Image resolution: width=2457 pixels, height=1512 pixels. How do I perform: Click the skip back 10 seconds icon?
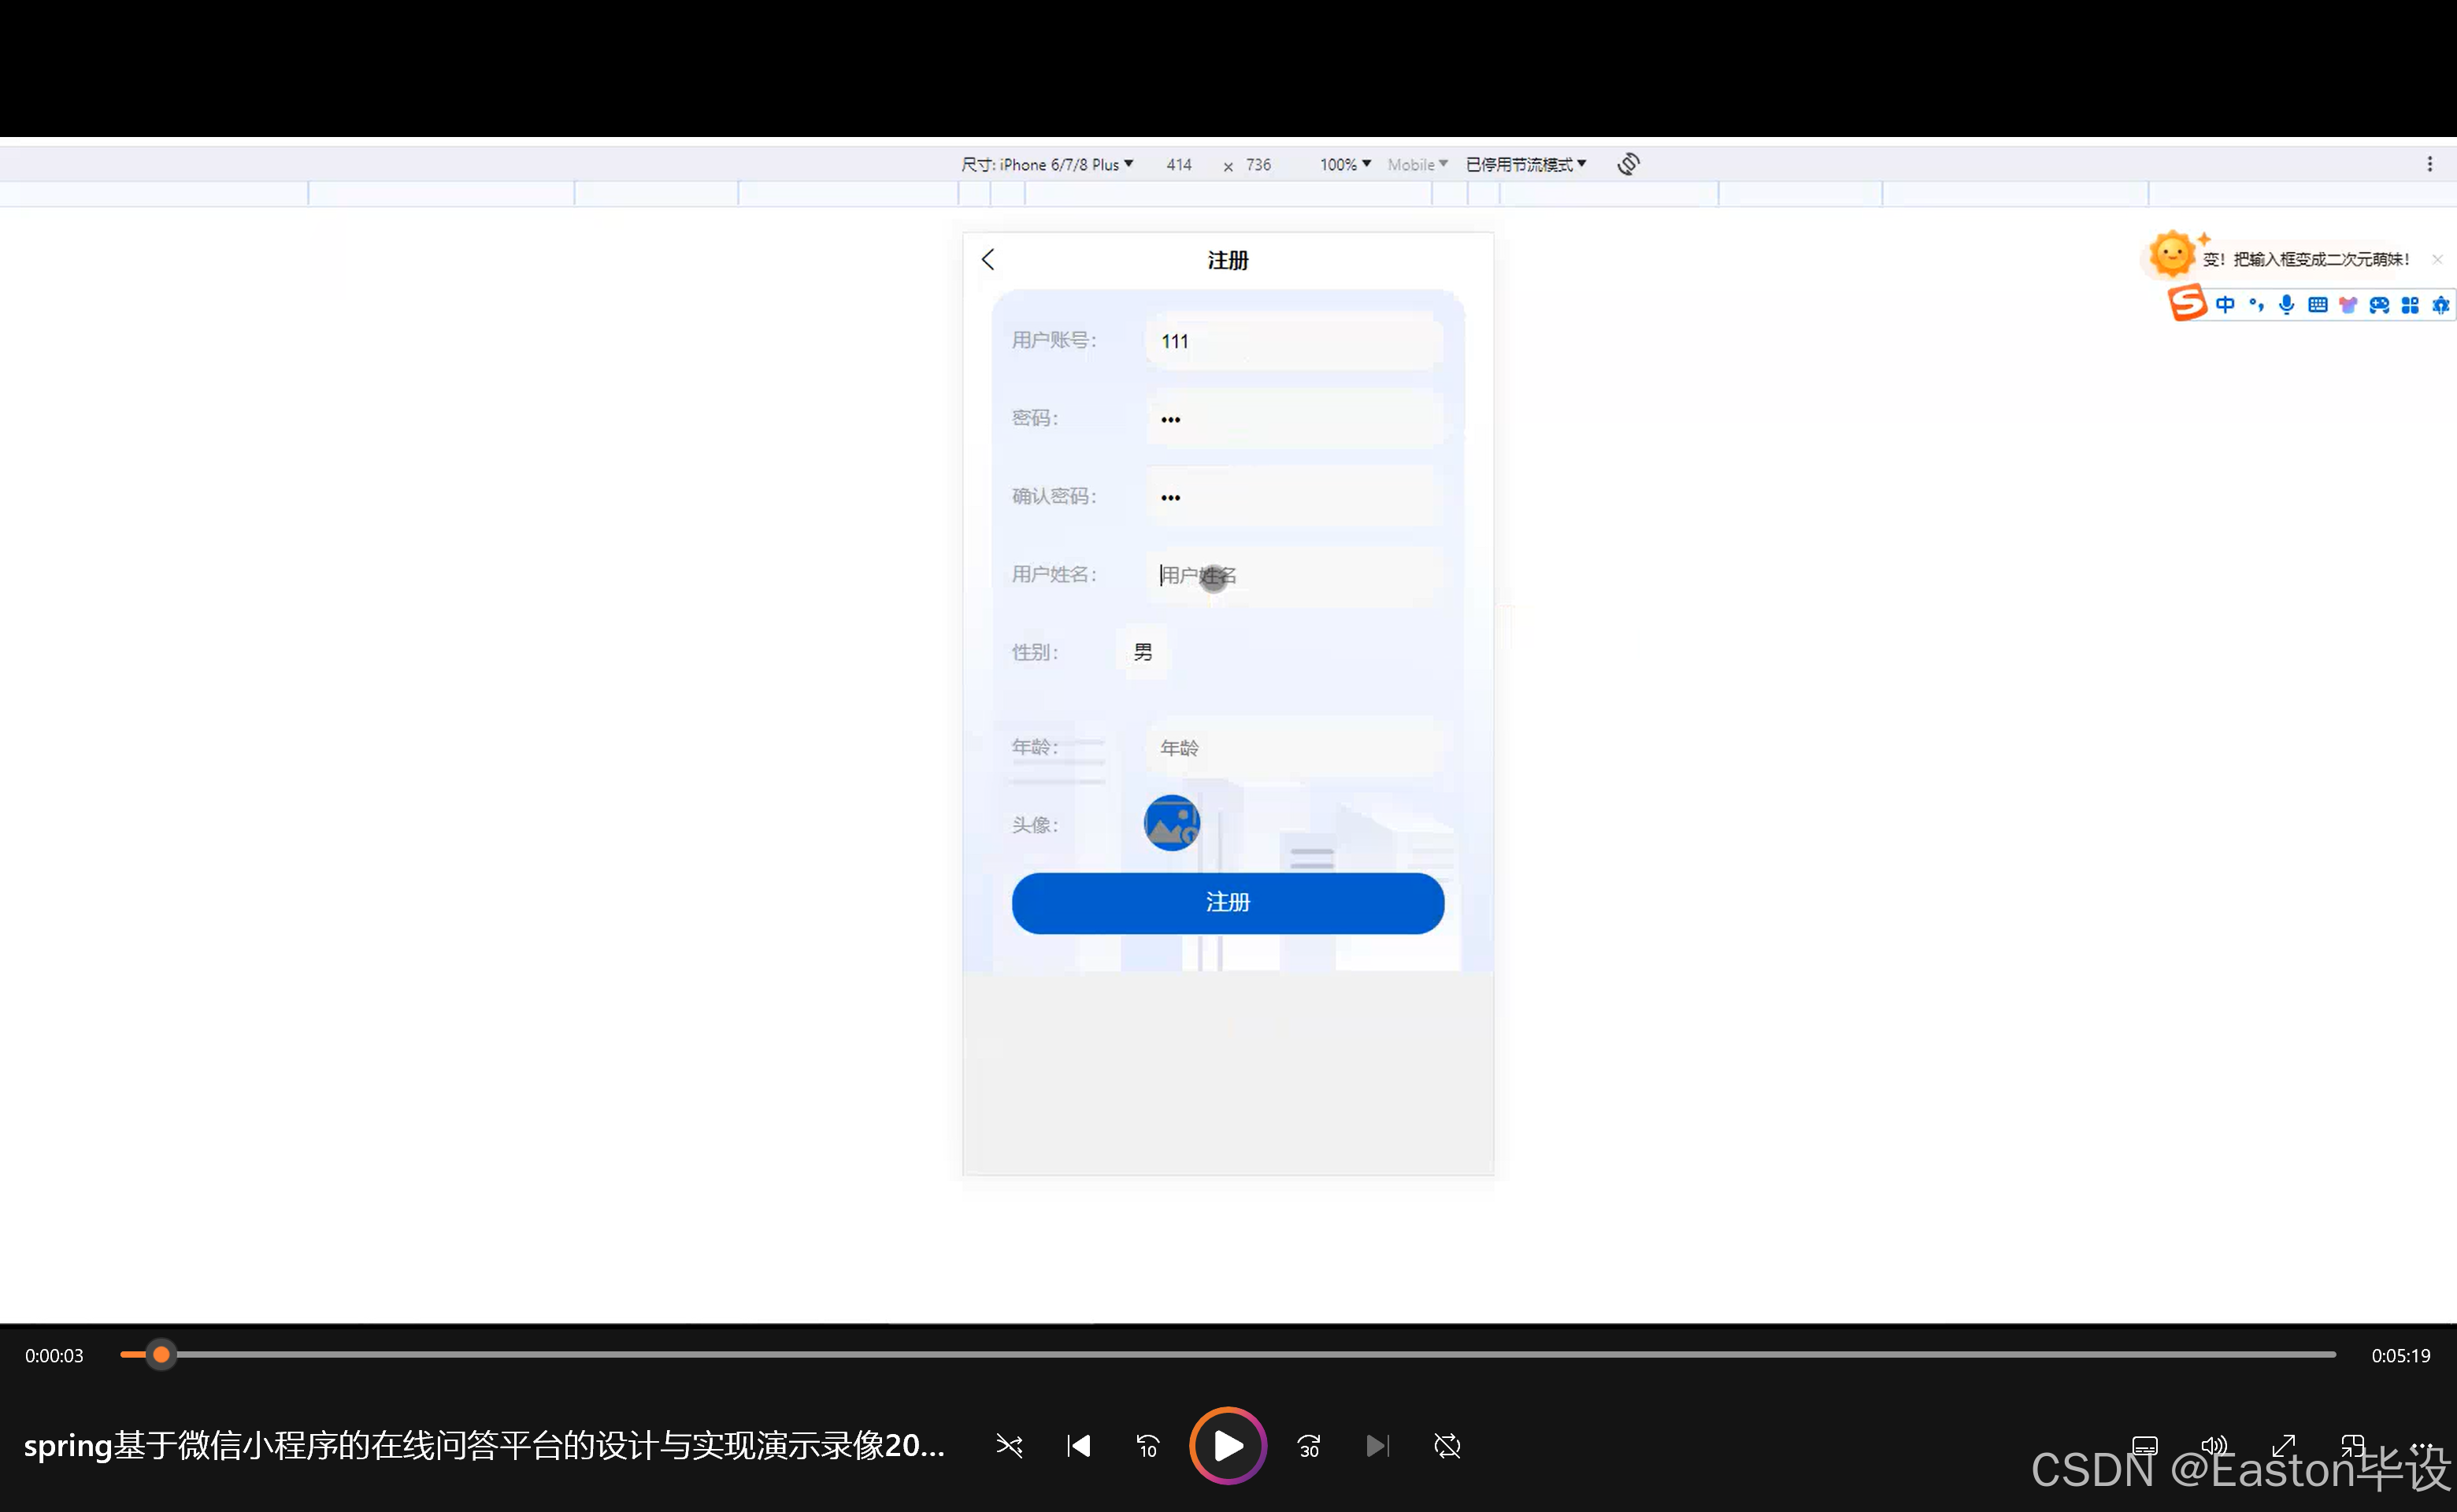(1147, 1446)
